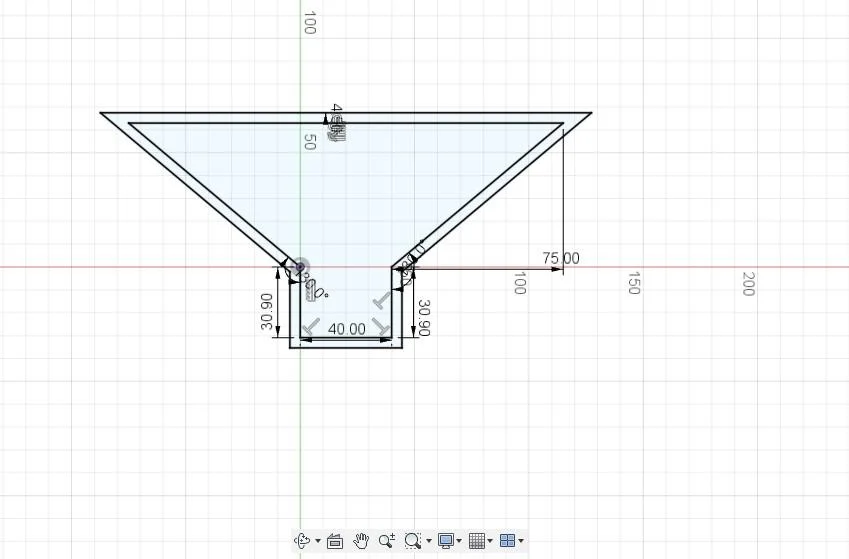Viewport: 849px width, 559px height.
Task: Open the Display Settings monitor icon
Action: pyautogui.click(x=446, y=541)
